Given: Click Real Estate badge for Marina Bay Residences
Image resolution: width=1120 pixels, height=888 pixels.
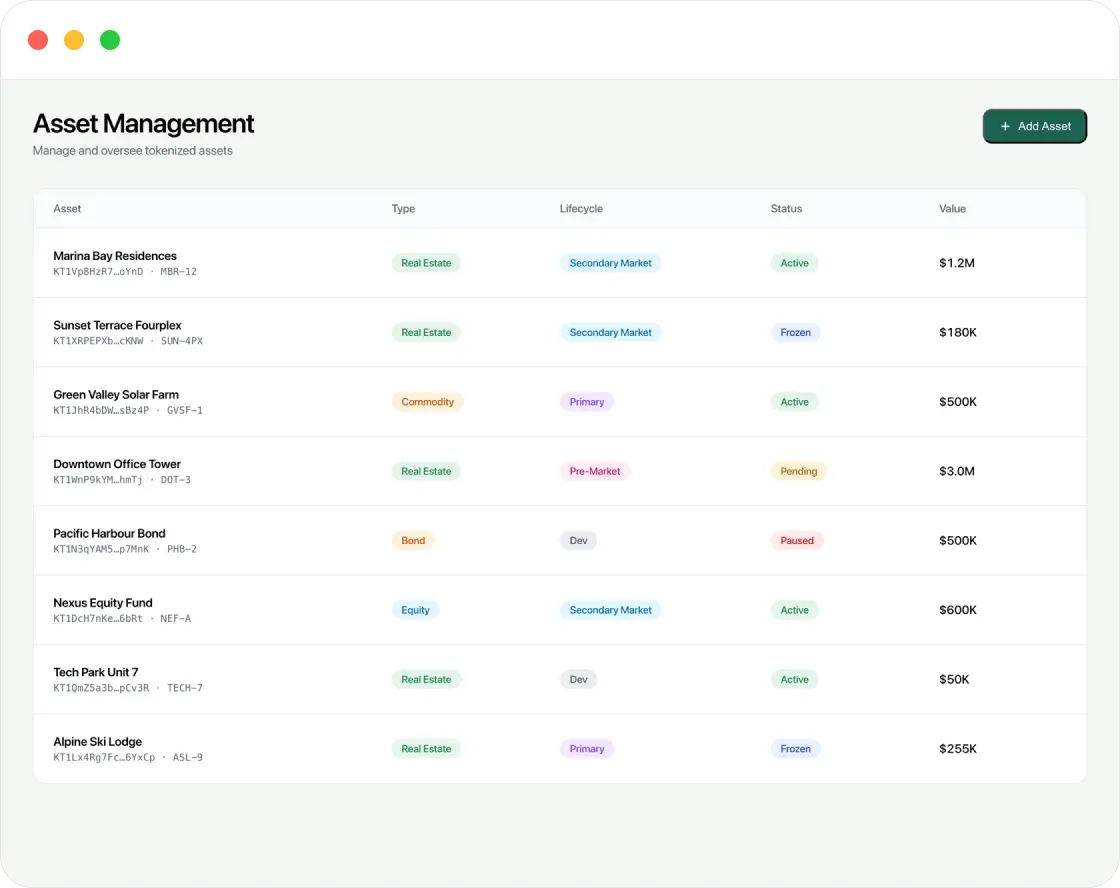Looking at the screenshot, I should click(426, 263).
